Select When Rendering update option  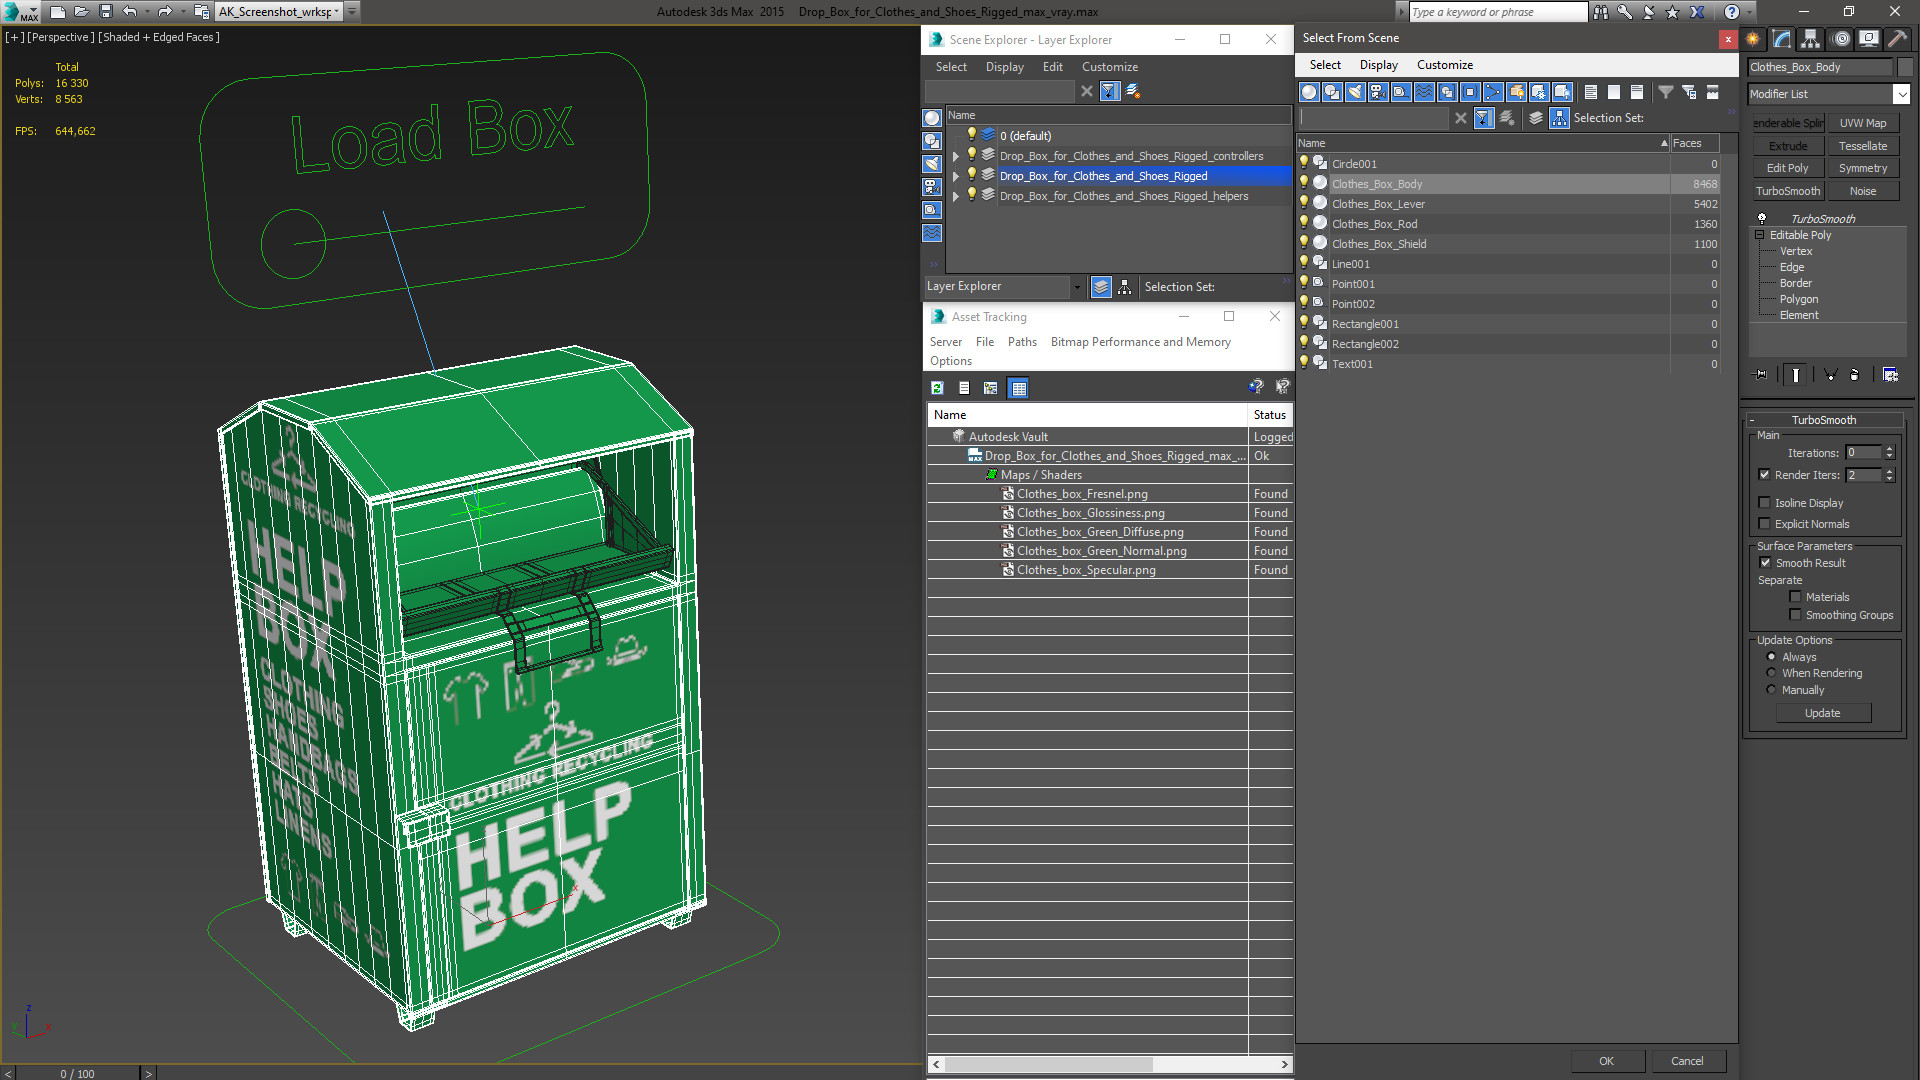click(1772, 673)
